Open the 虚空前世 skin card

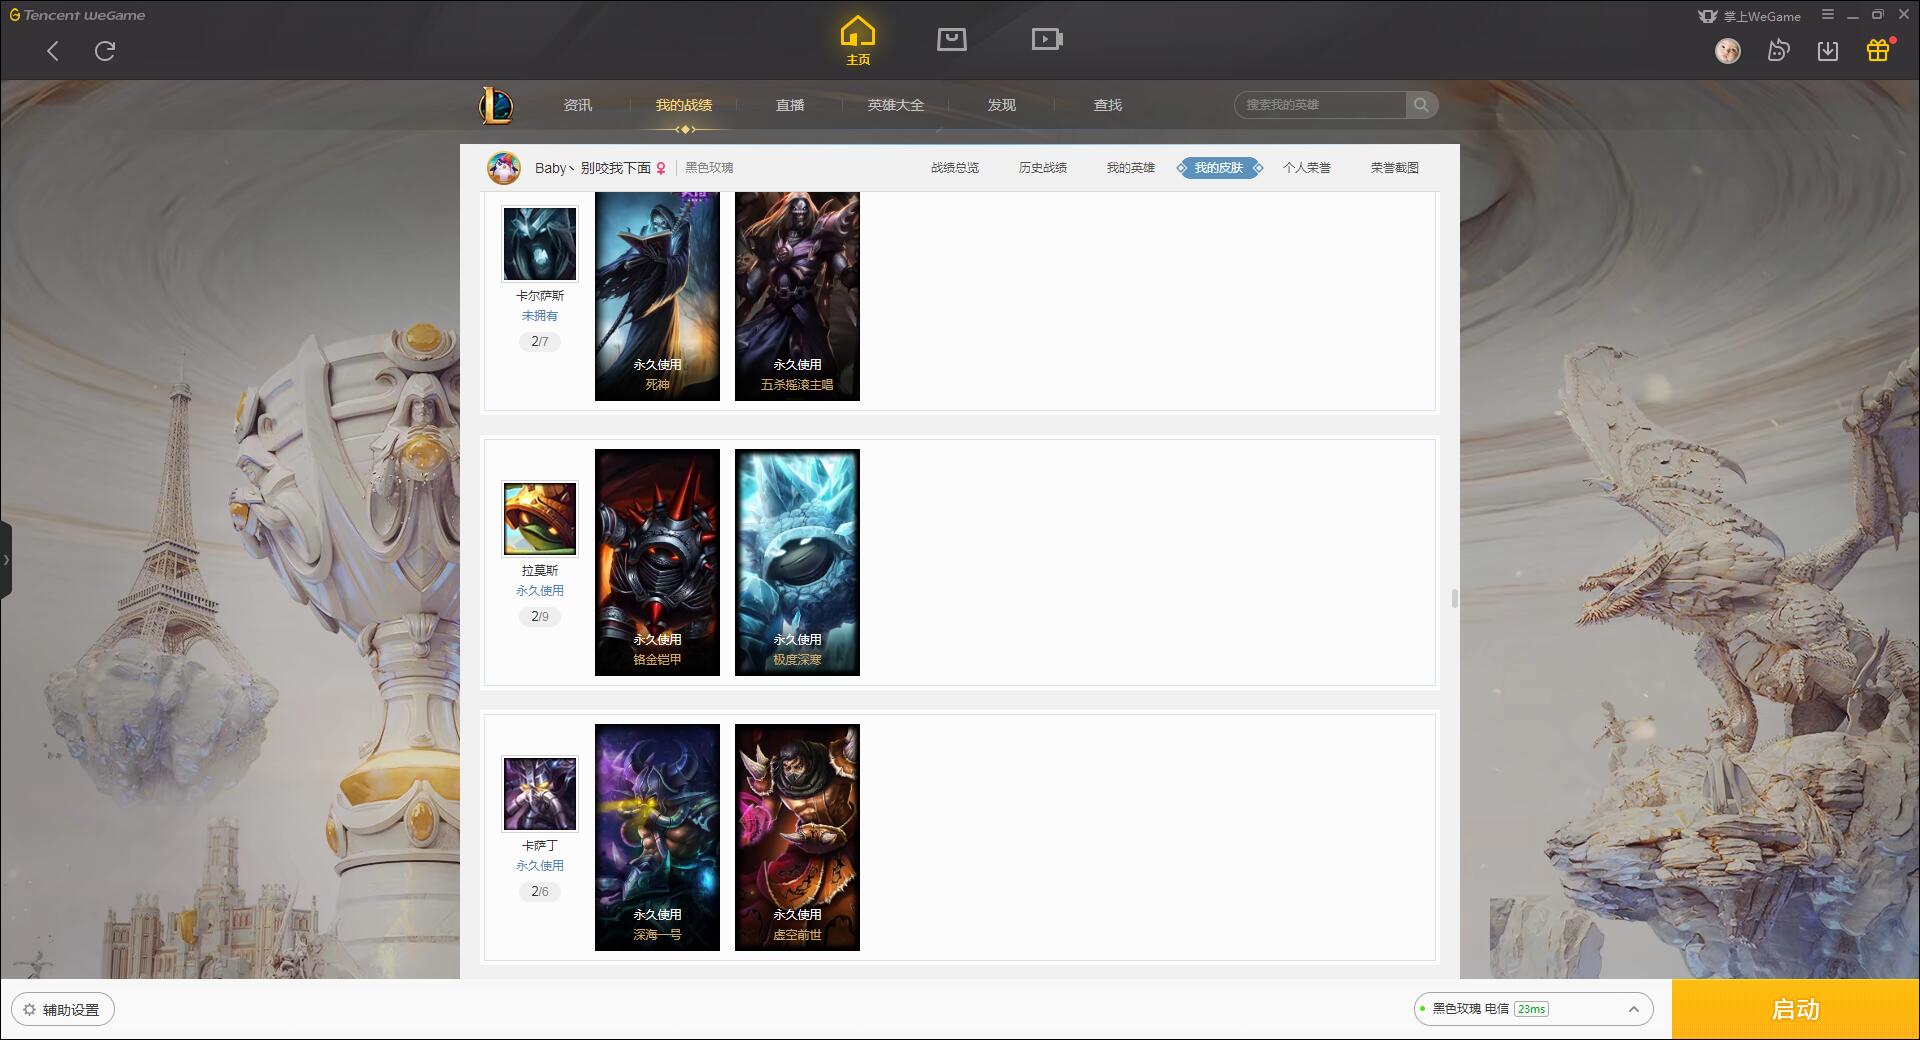[x=797, y=837]
